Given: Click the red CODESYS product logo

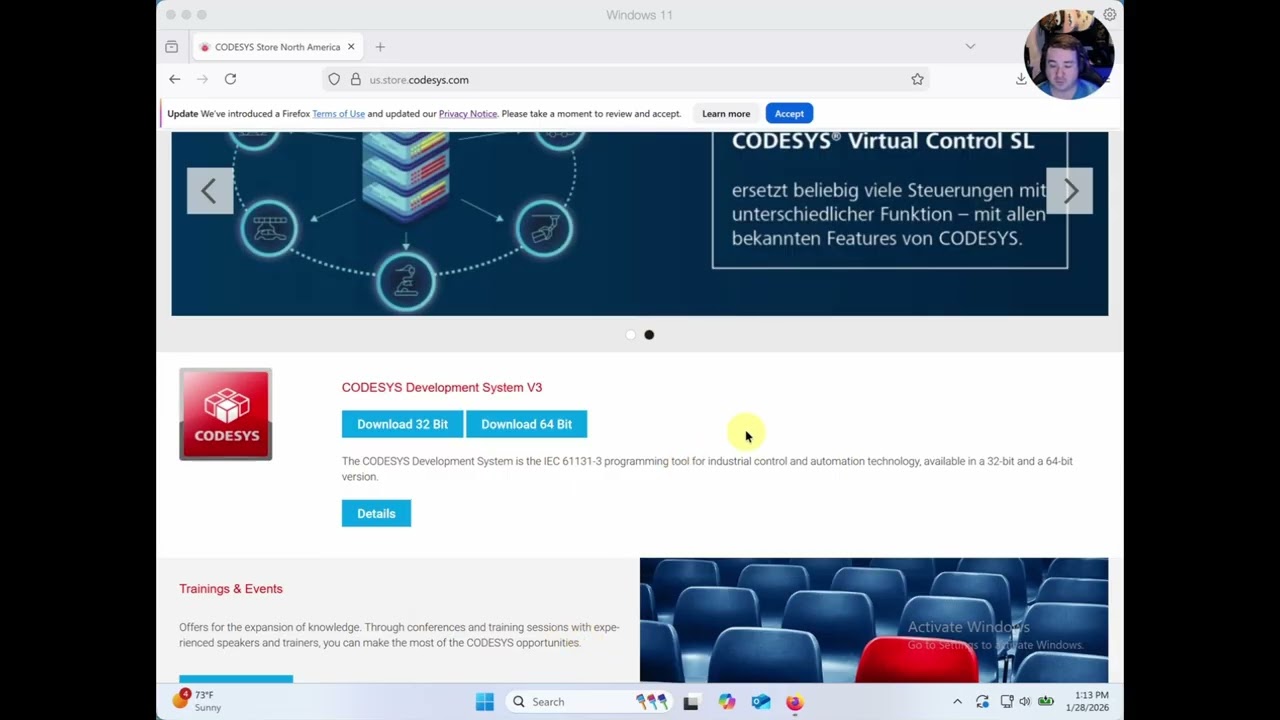Looking at the screenshot, I should click(226, 414).
